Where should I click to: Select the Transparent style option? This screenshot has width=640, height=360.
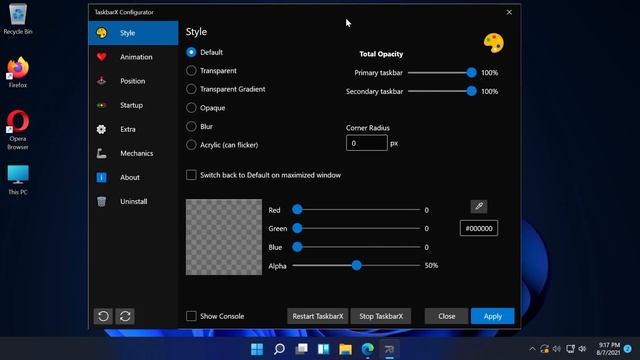coord(191,71)
